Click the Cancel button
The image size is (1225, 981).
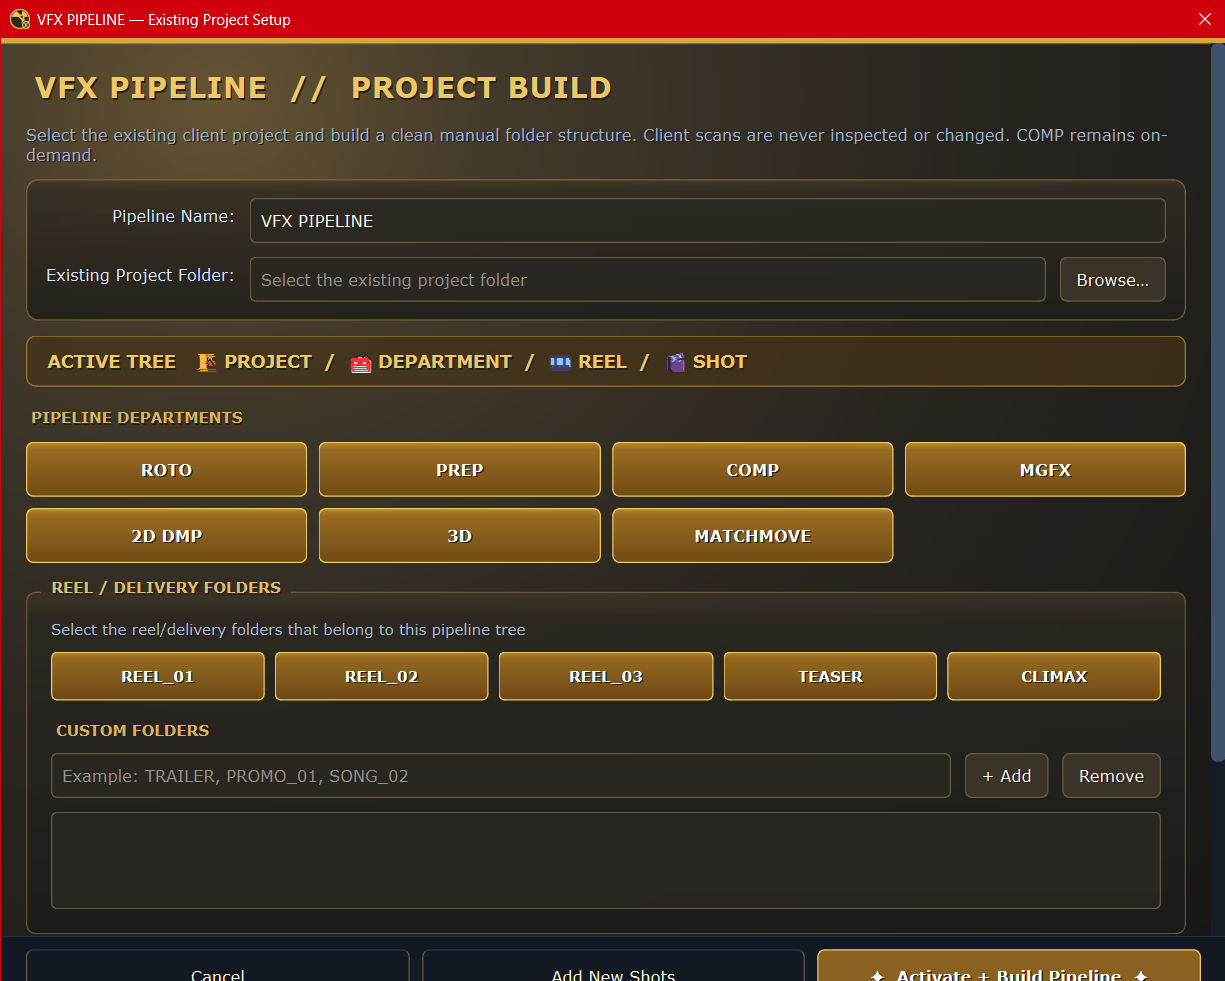pyautogui.click(x=218, y=966)
